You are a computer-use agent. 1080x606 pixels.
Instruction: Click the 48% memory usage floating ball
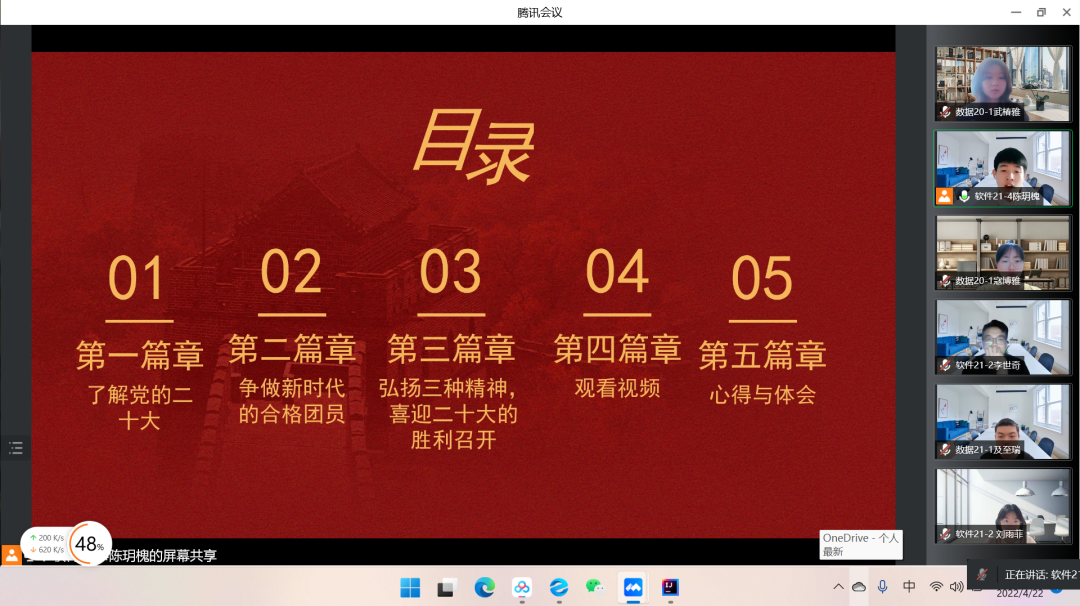(x=89, y=544)
